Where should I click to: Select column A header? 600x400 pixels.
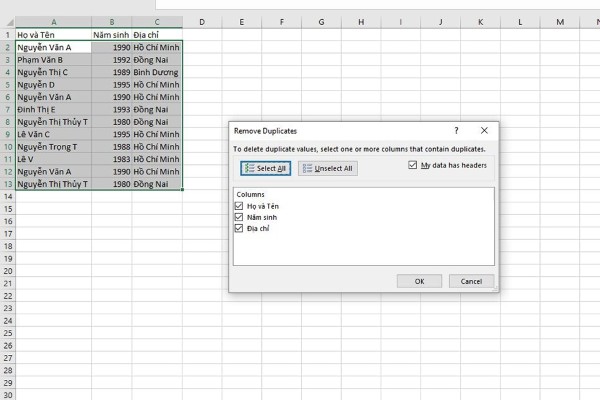[54, 22]
